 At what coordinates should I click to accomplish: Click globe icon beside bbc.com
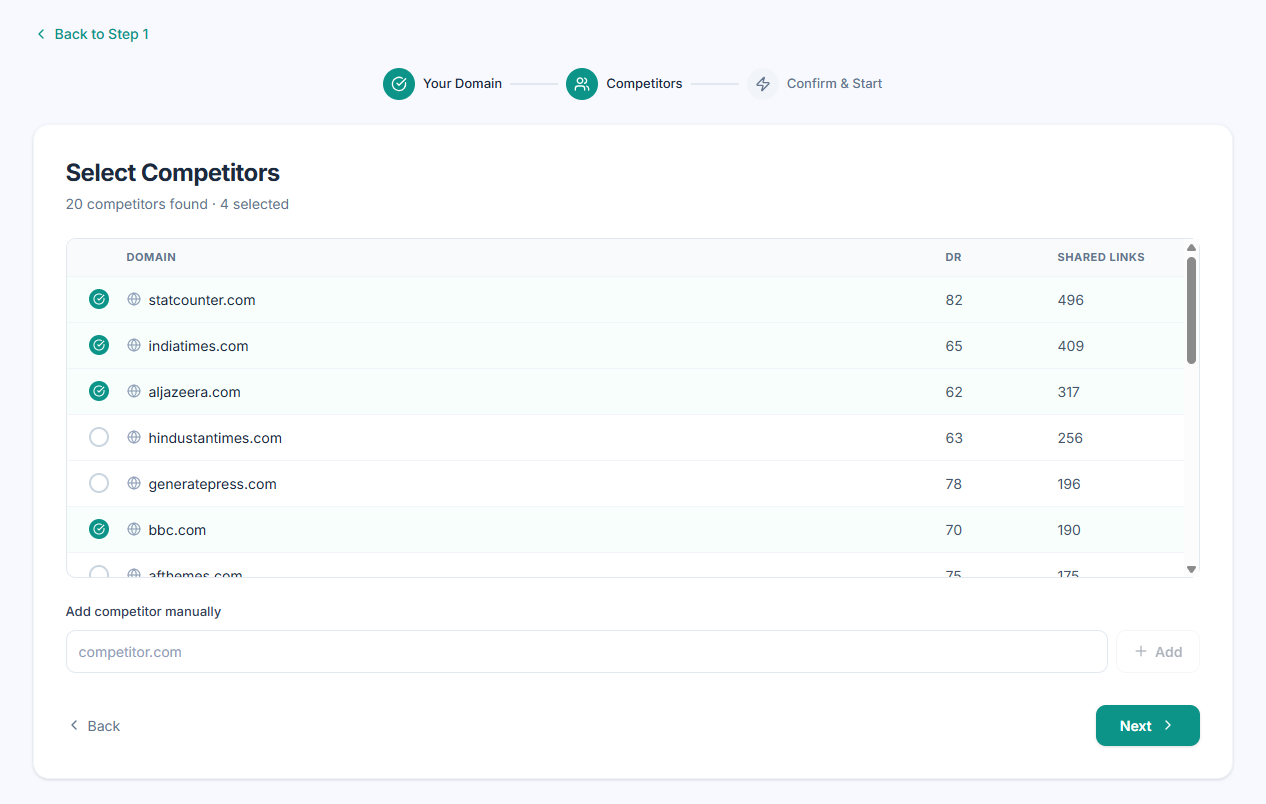pos(134,529)
